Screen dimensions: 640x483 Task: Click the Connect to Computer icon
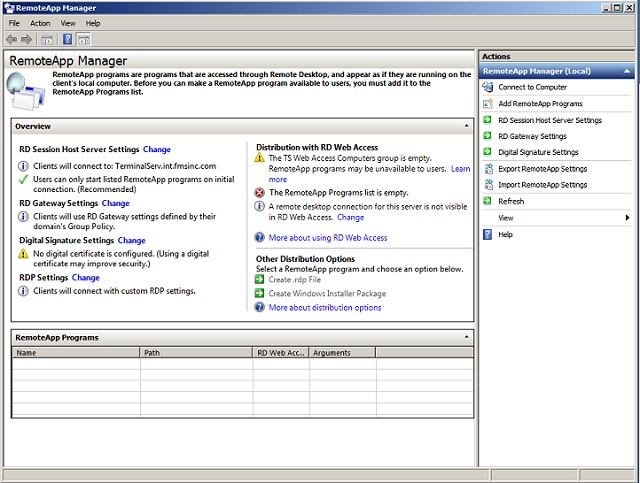[x=488, y=88]
